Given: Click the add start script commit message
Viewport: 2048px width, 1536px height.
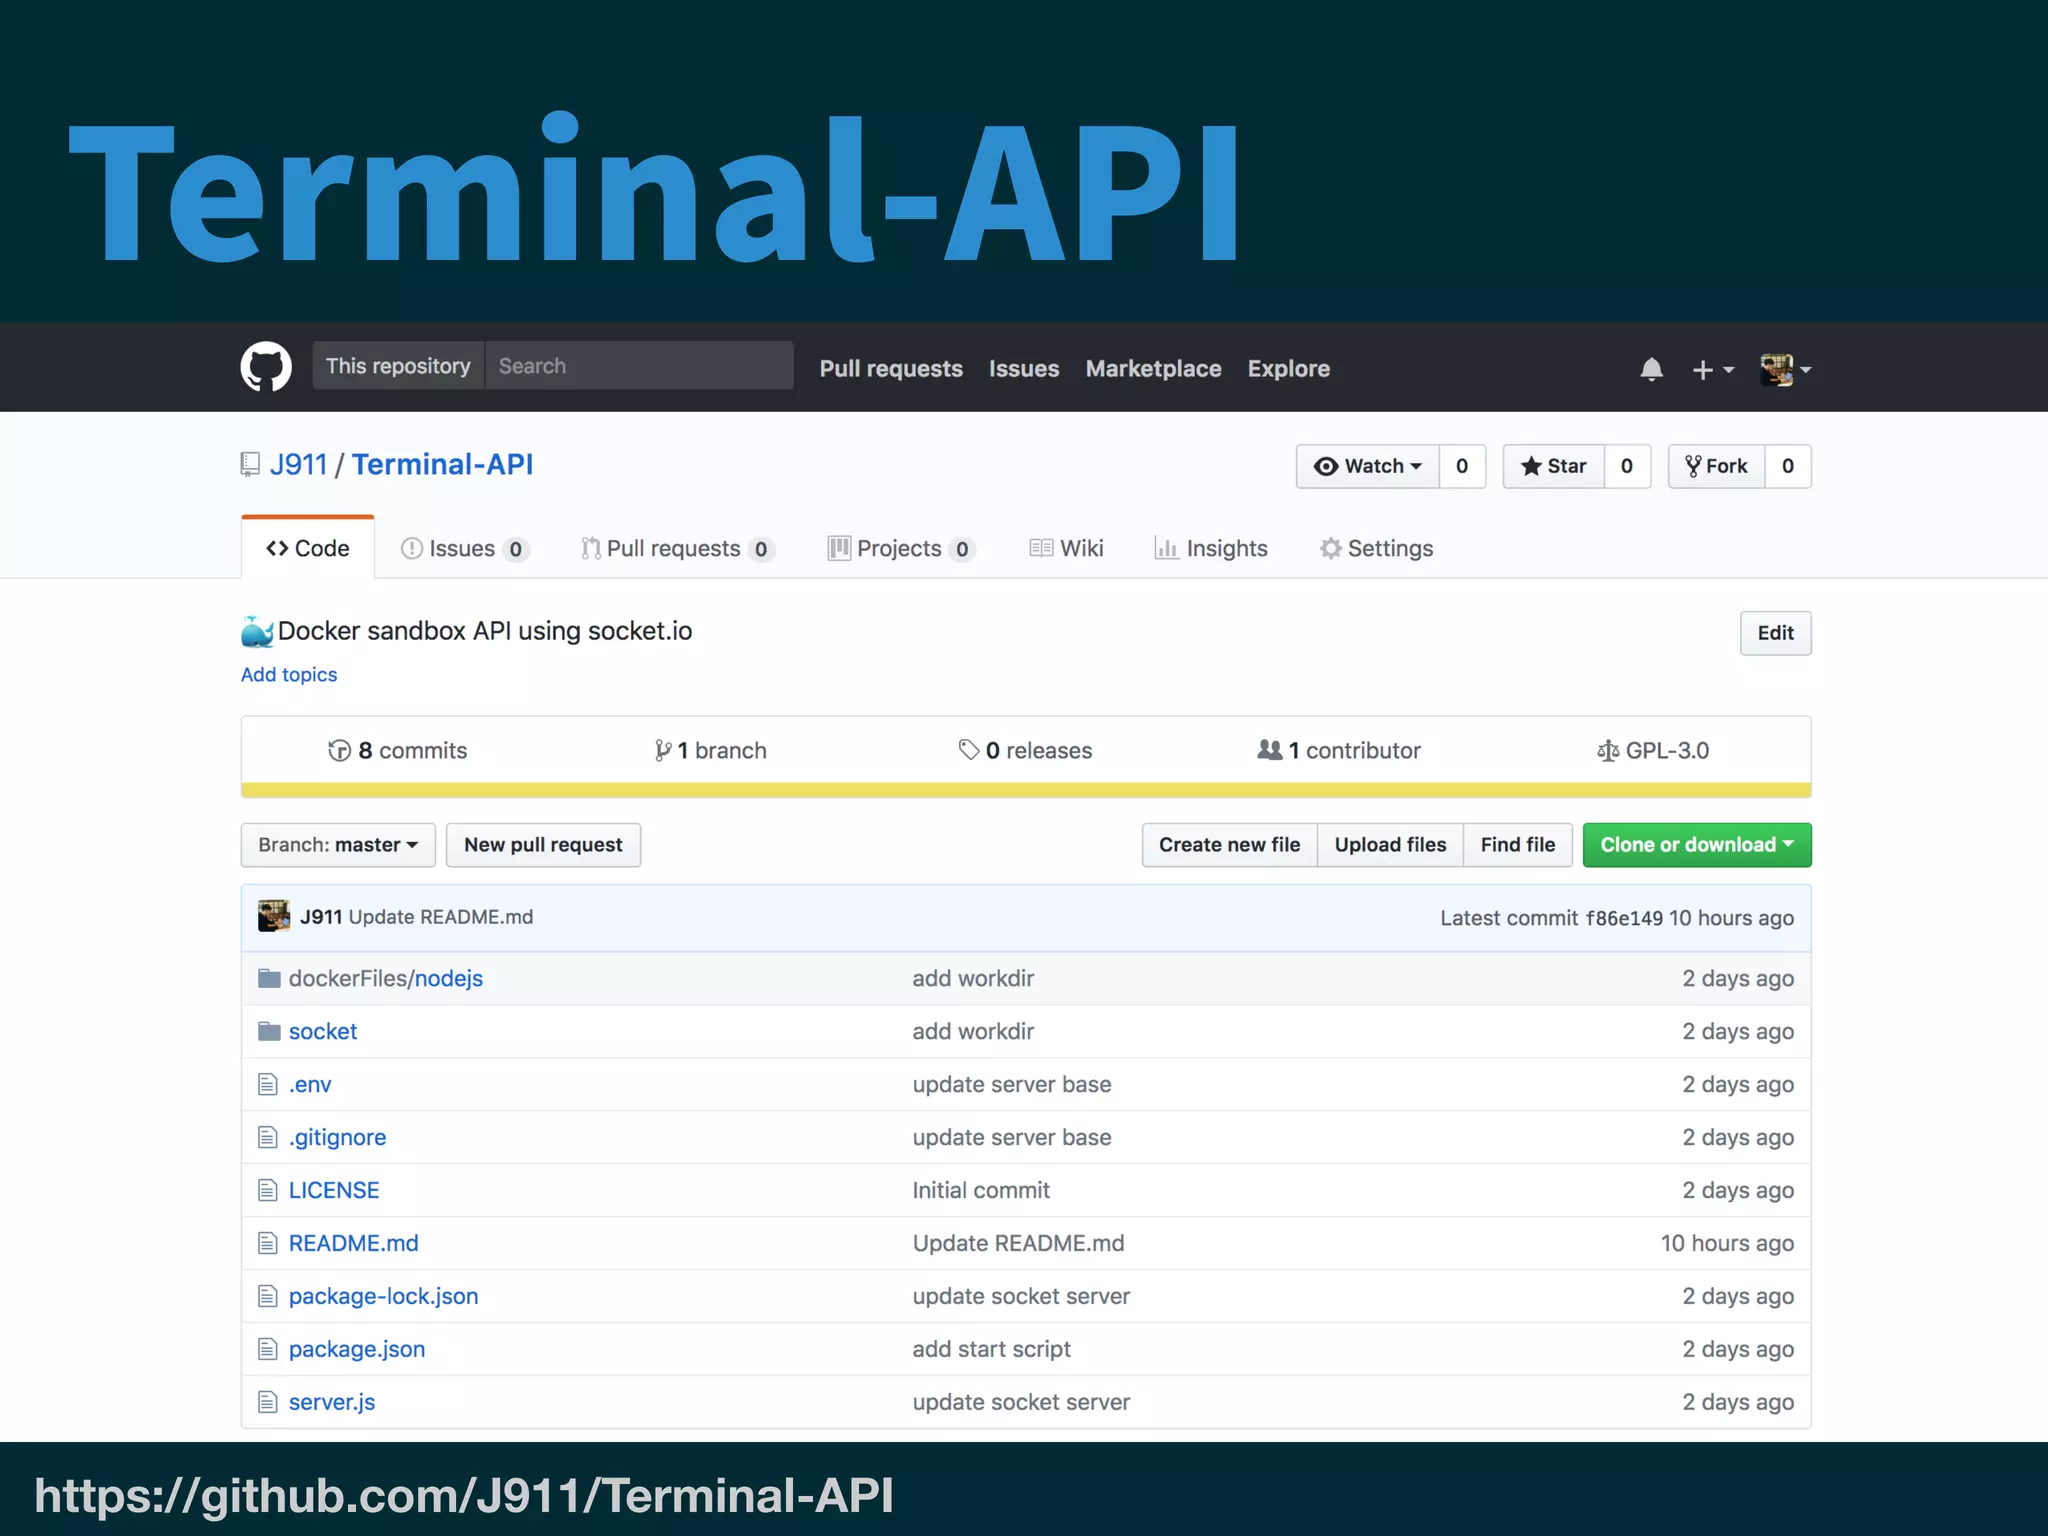Looking at the screenshot, I should tap(991, 1349).
